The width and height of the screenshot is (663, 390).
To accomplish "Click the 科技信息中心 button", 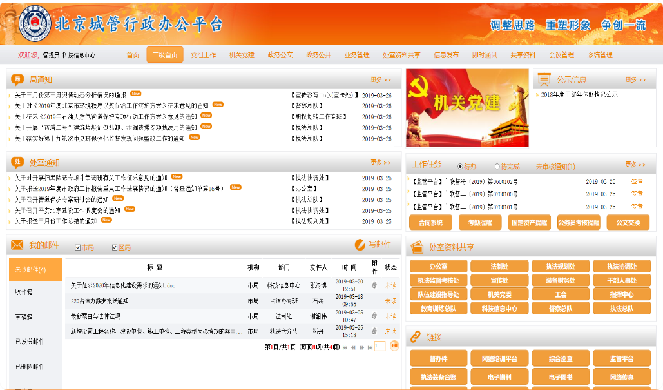I will (499, 308).
